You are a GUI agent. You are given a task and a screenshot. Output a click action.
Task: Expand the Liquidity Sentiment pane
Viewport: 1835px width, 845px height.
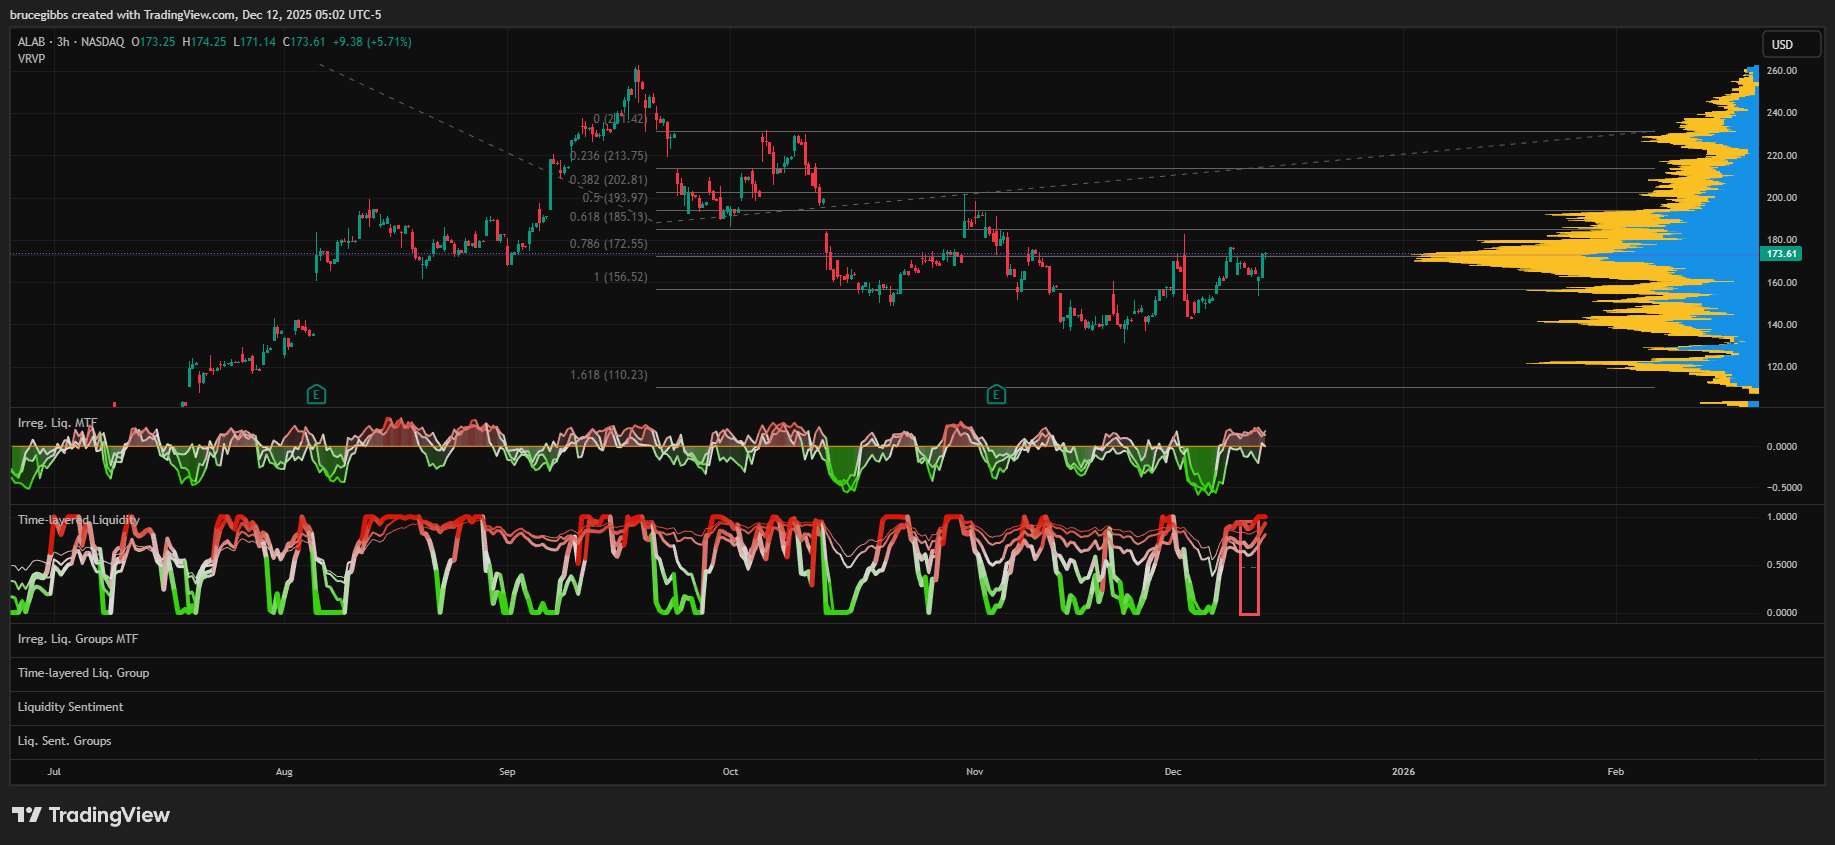[x=70, y=707]
